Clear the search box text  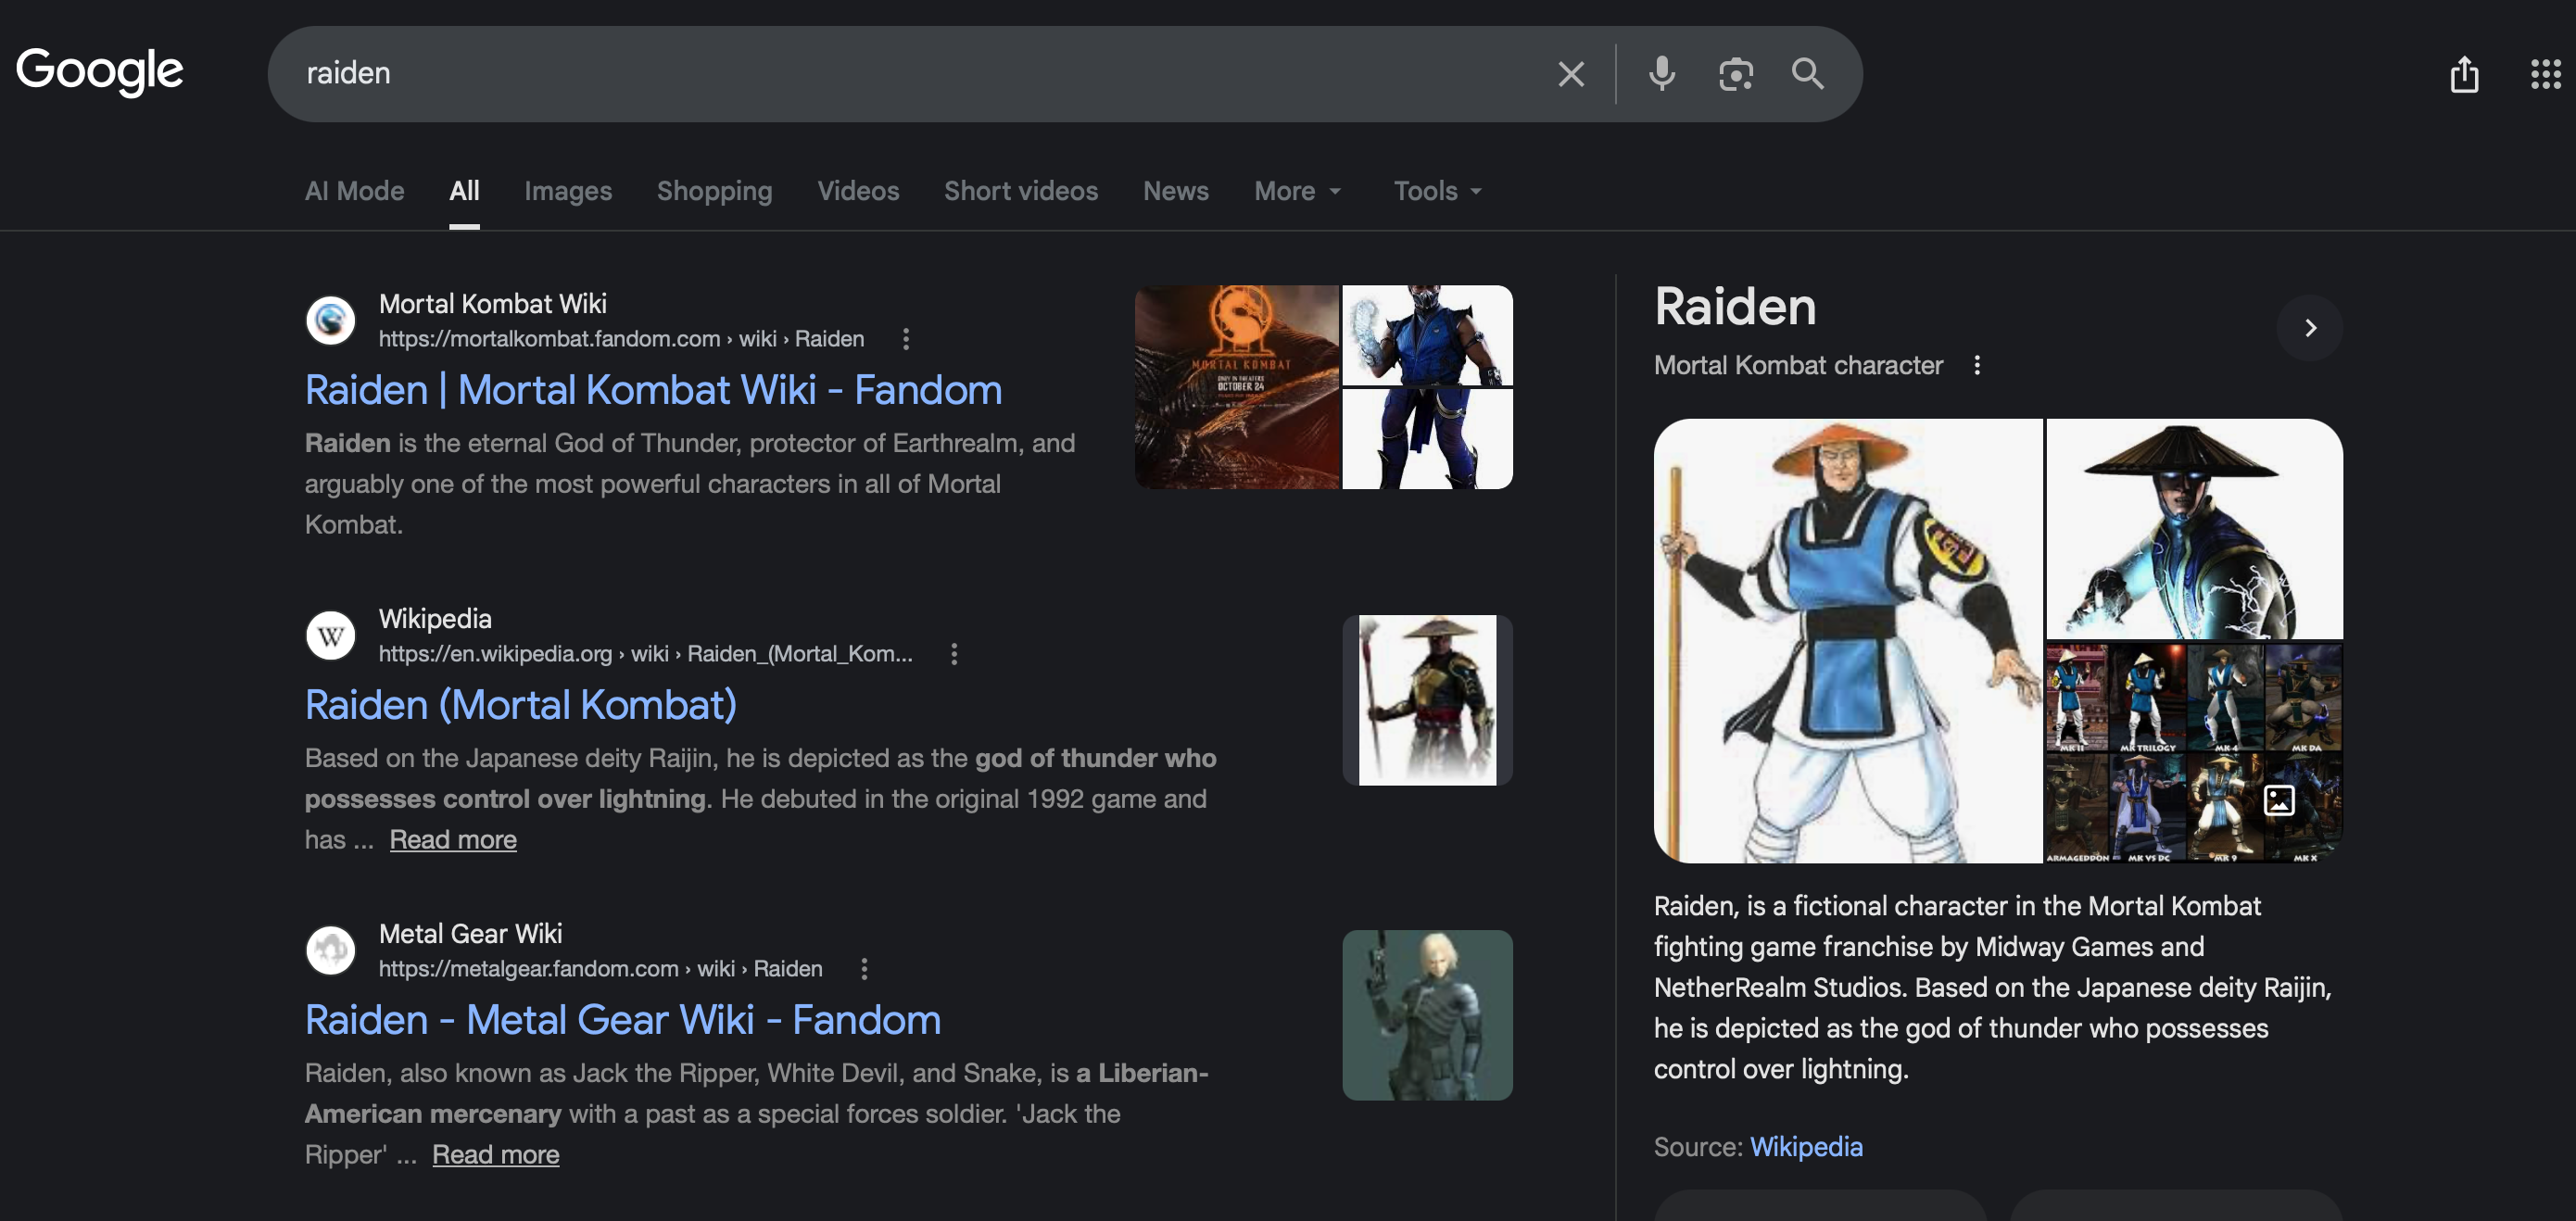1570,74
